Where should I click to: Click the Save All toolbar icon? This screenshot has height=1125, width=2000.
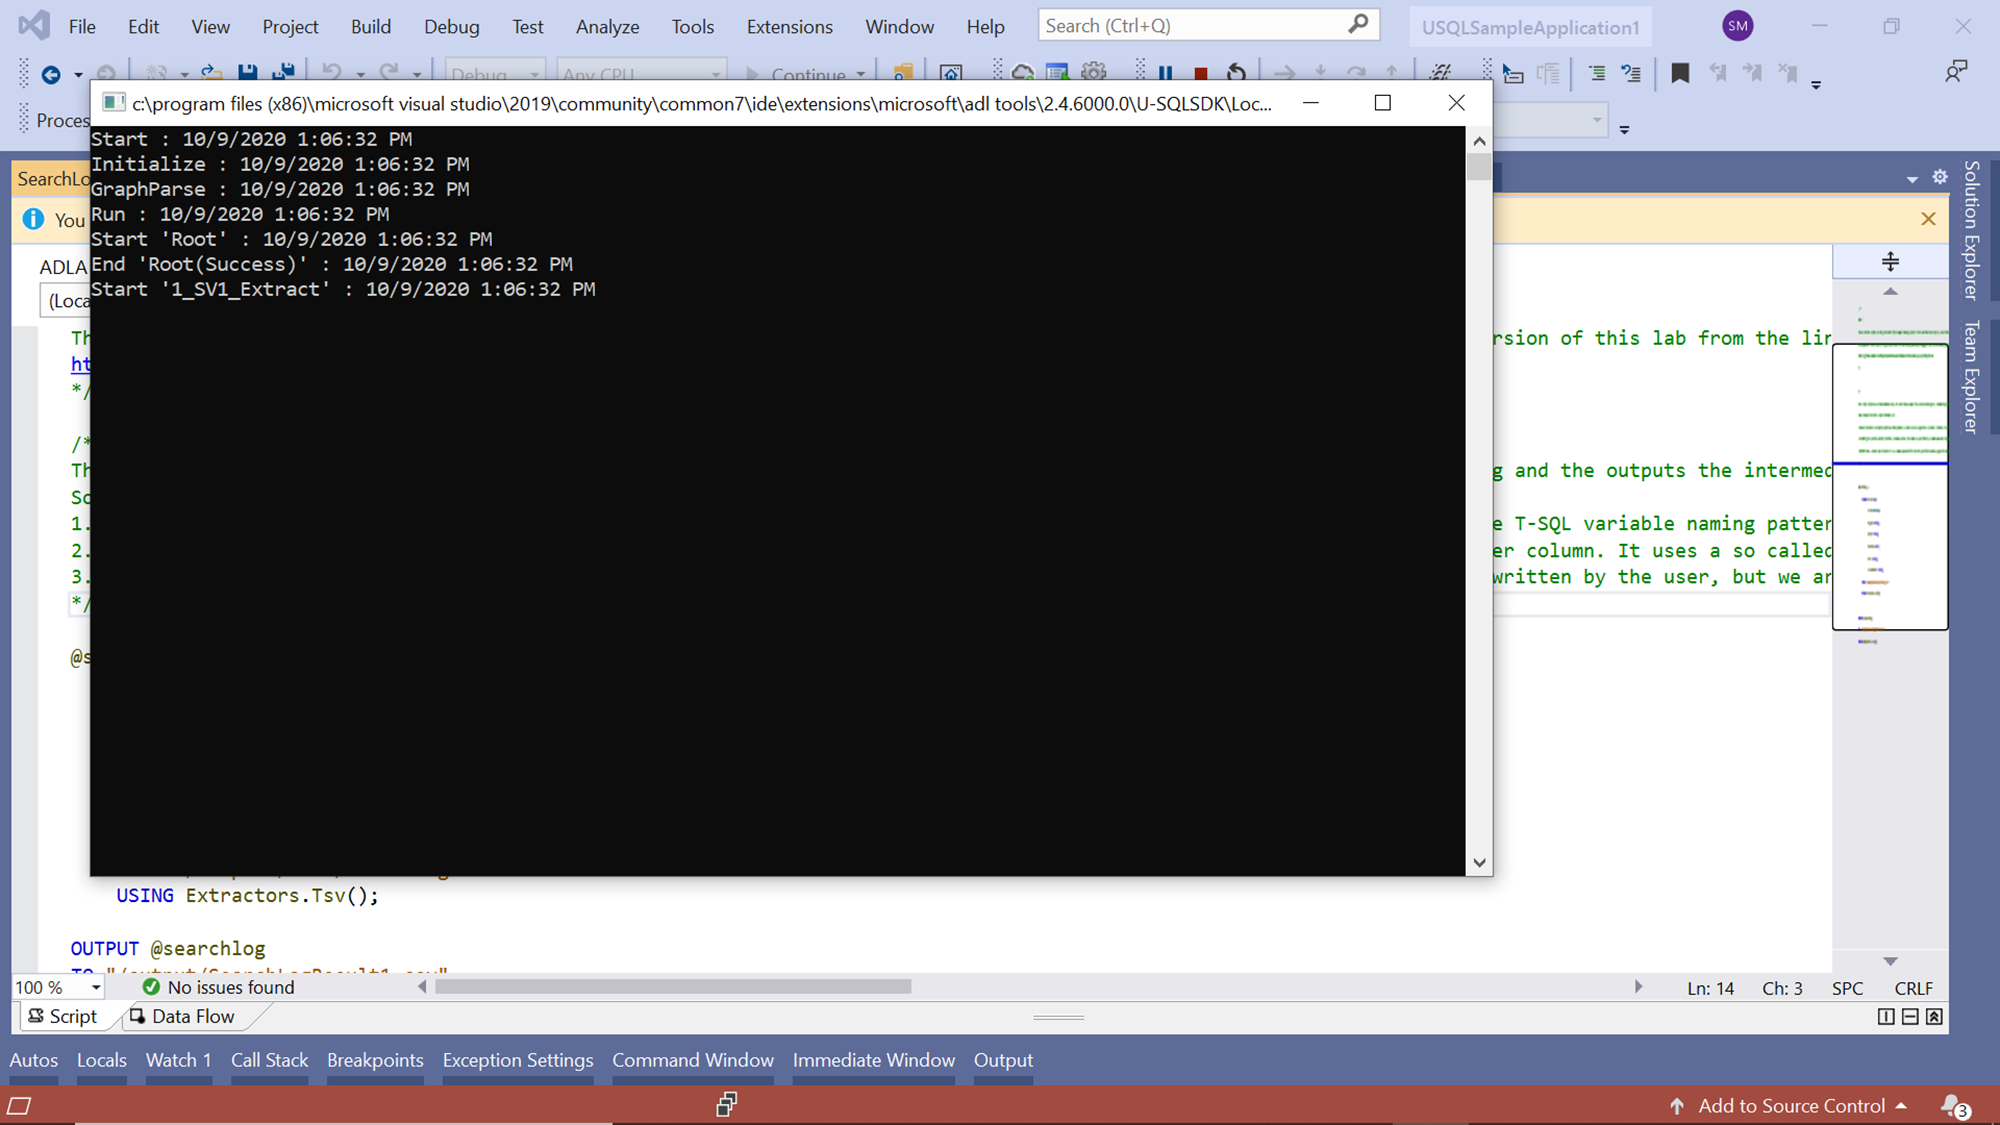[x=284, y=73]
